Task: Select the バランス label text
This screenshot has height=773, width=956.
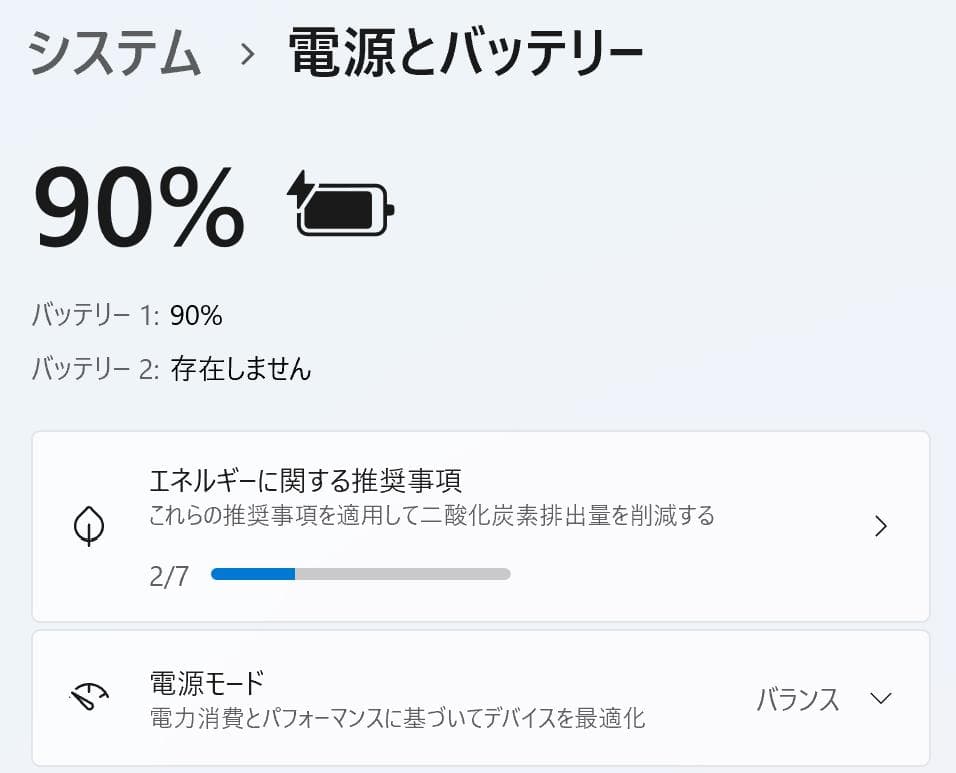Action: 797,701
